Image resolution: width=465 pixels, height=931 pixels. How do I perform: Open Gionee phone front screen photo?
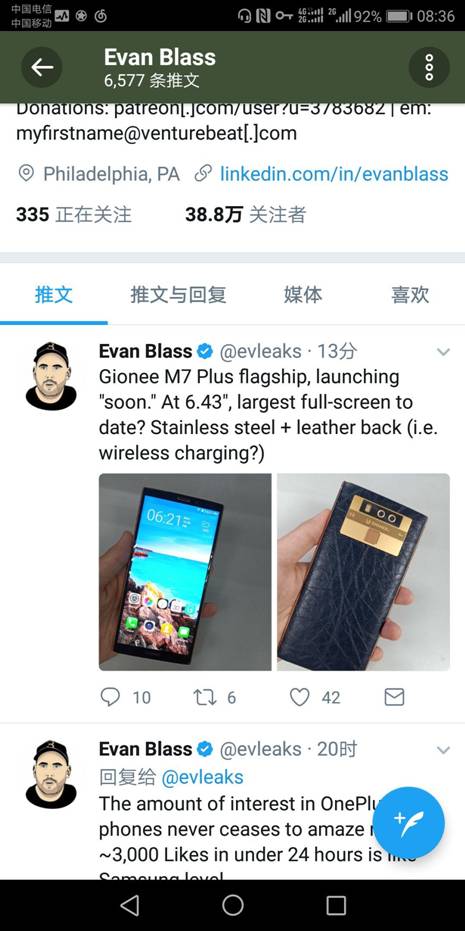click(185, 572)
